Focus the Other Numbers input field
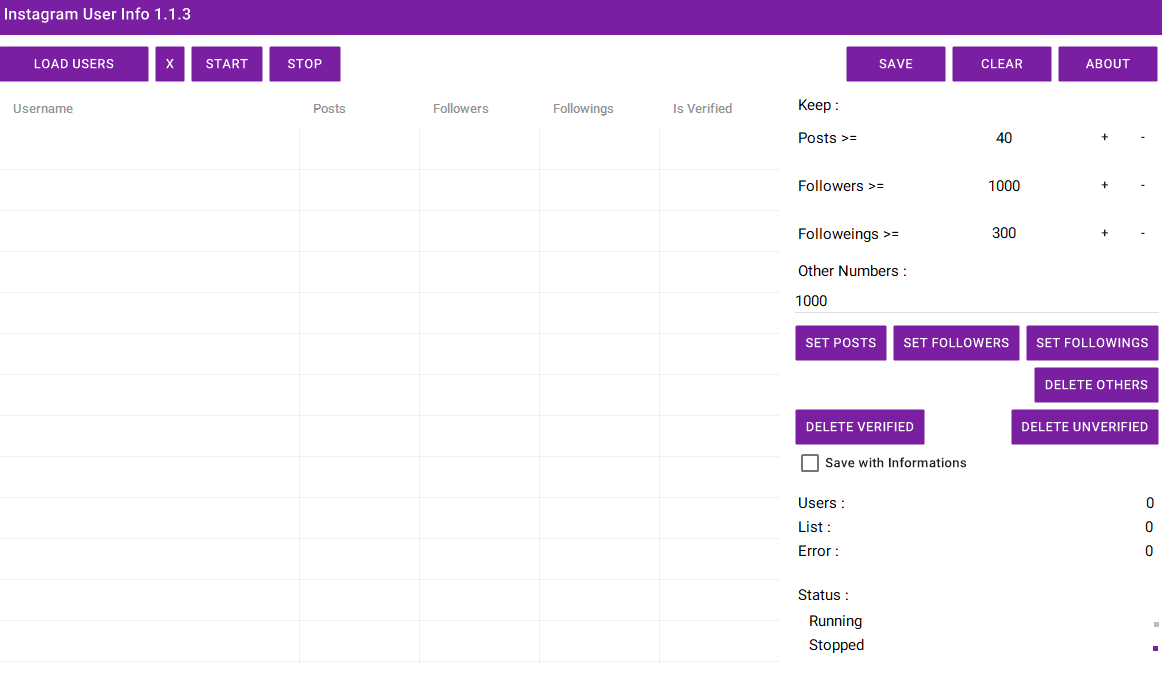 click(x=975, y=301)
